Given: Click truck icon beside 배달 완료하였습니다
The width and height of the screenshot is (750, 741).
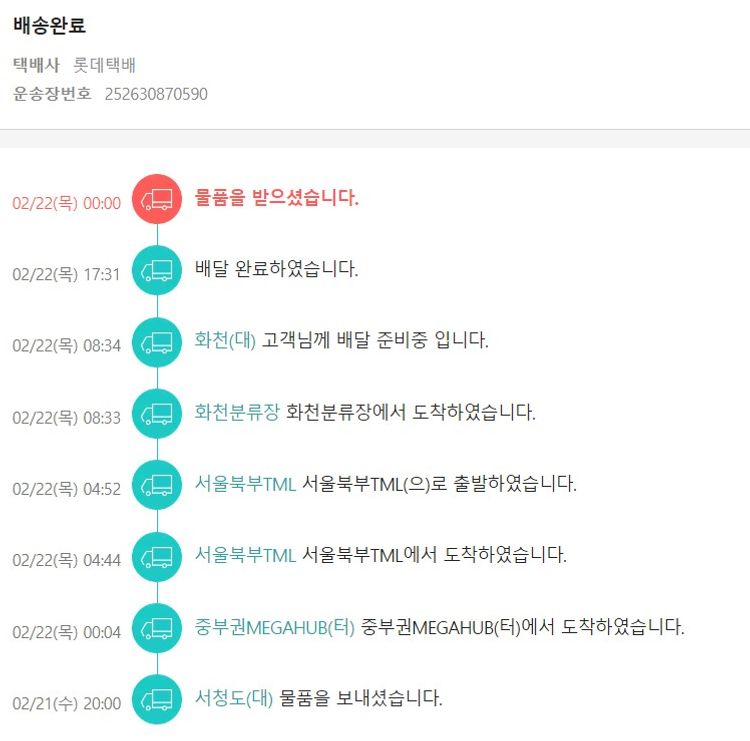Looking at the screenshot, I should coord(157,270).
